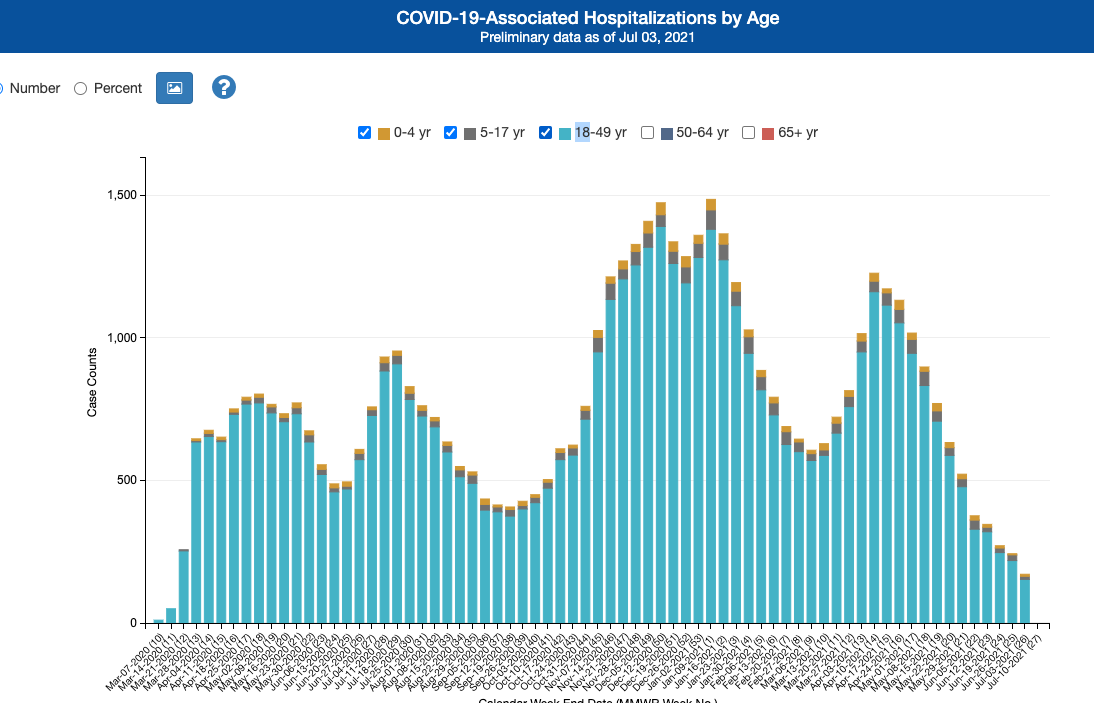1094x703 pixels.
Task: Uncheck the 5-17 yr checkbox
Action: coord(451,133)
